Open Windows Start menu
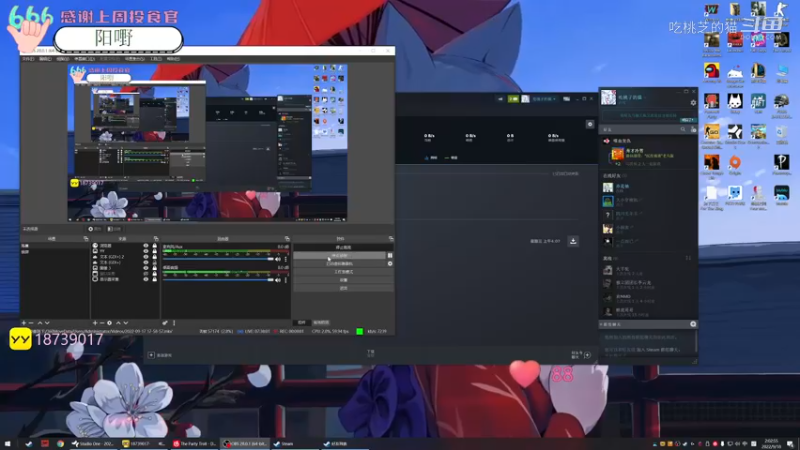 [8, 444]
